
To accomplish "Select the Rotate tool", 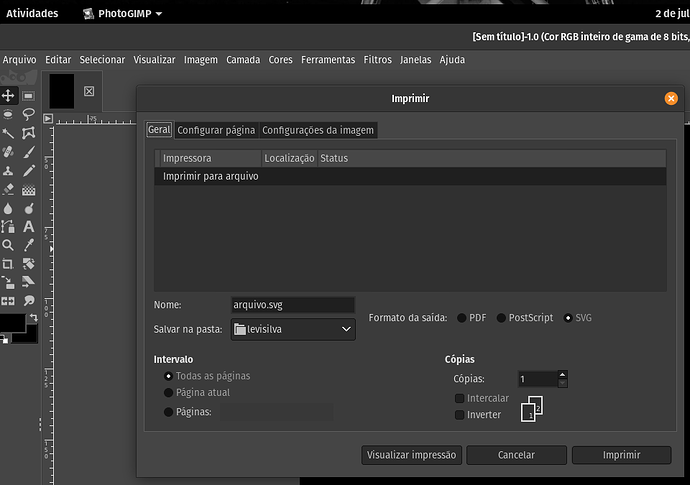I will pyautogui.click(x=29, y=264).
